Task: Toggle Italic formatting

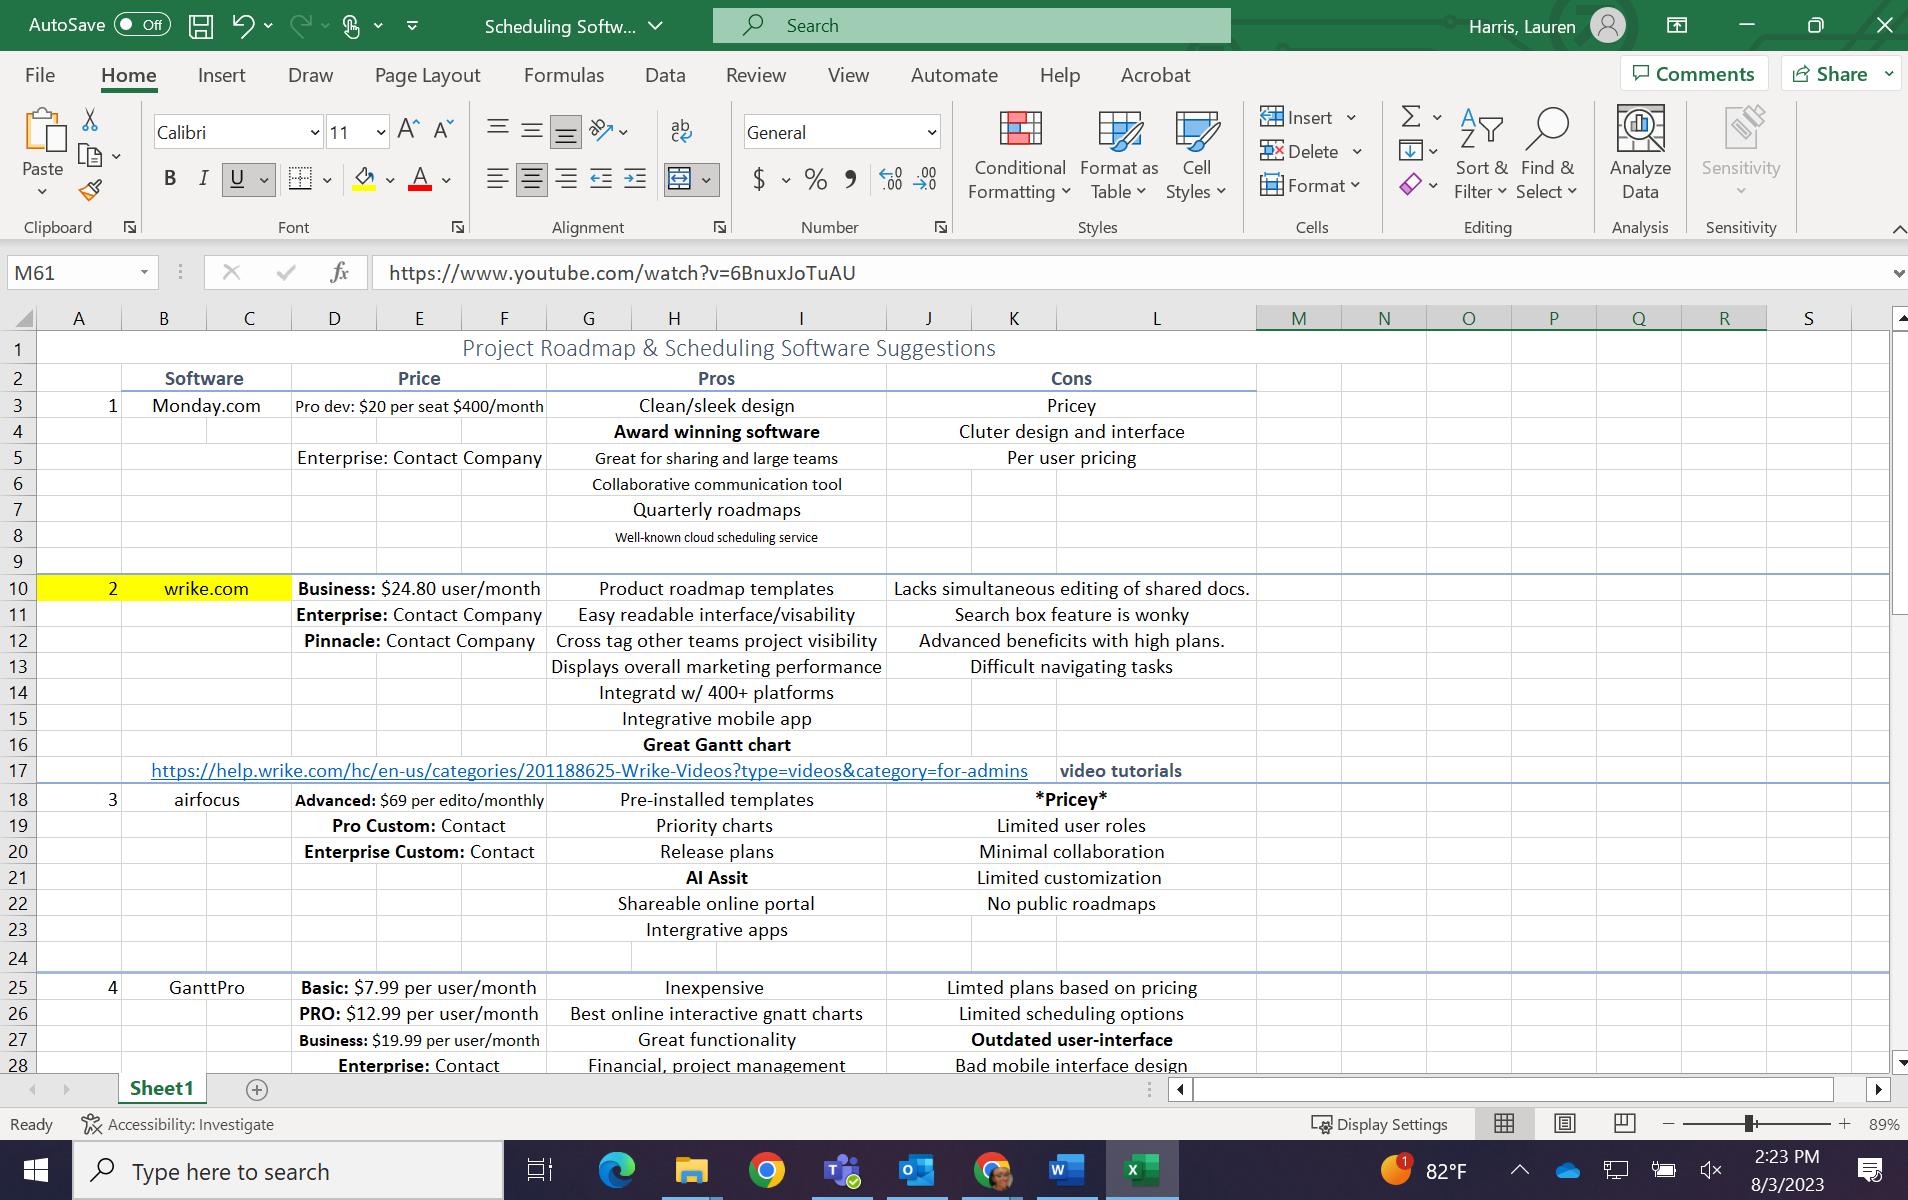Action: pos(204,179)
